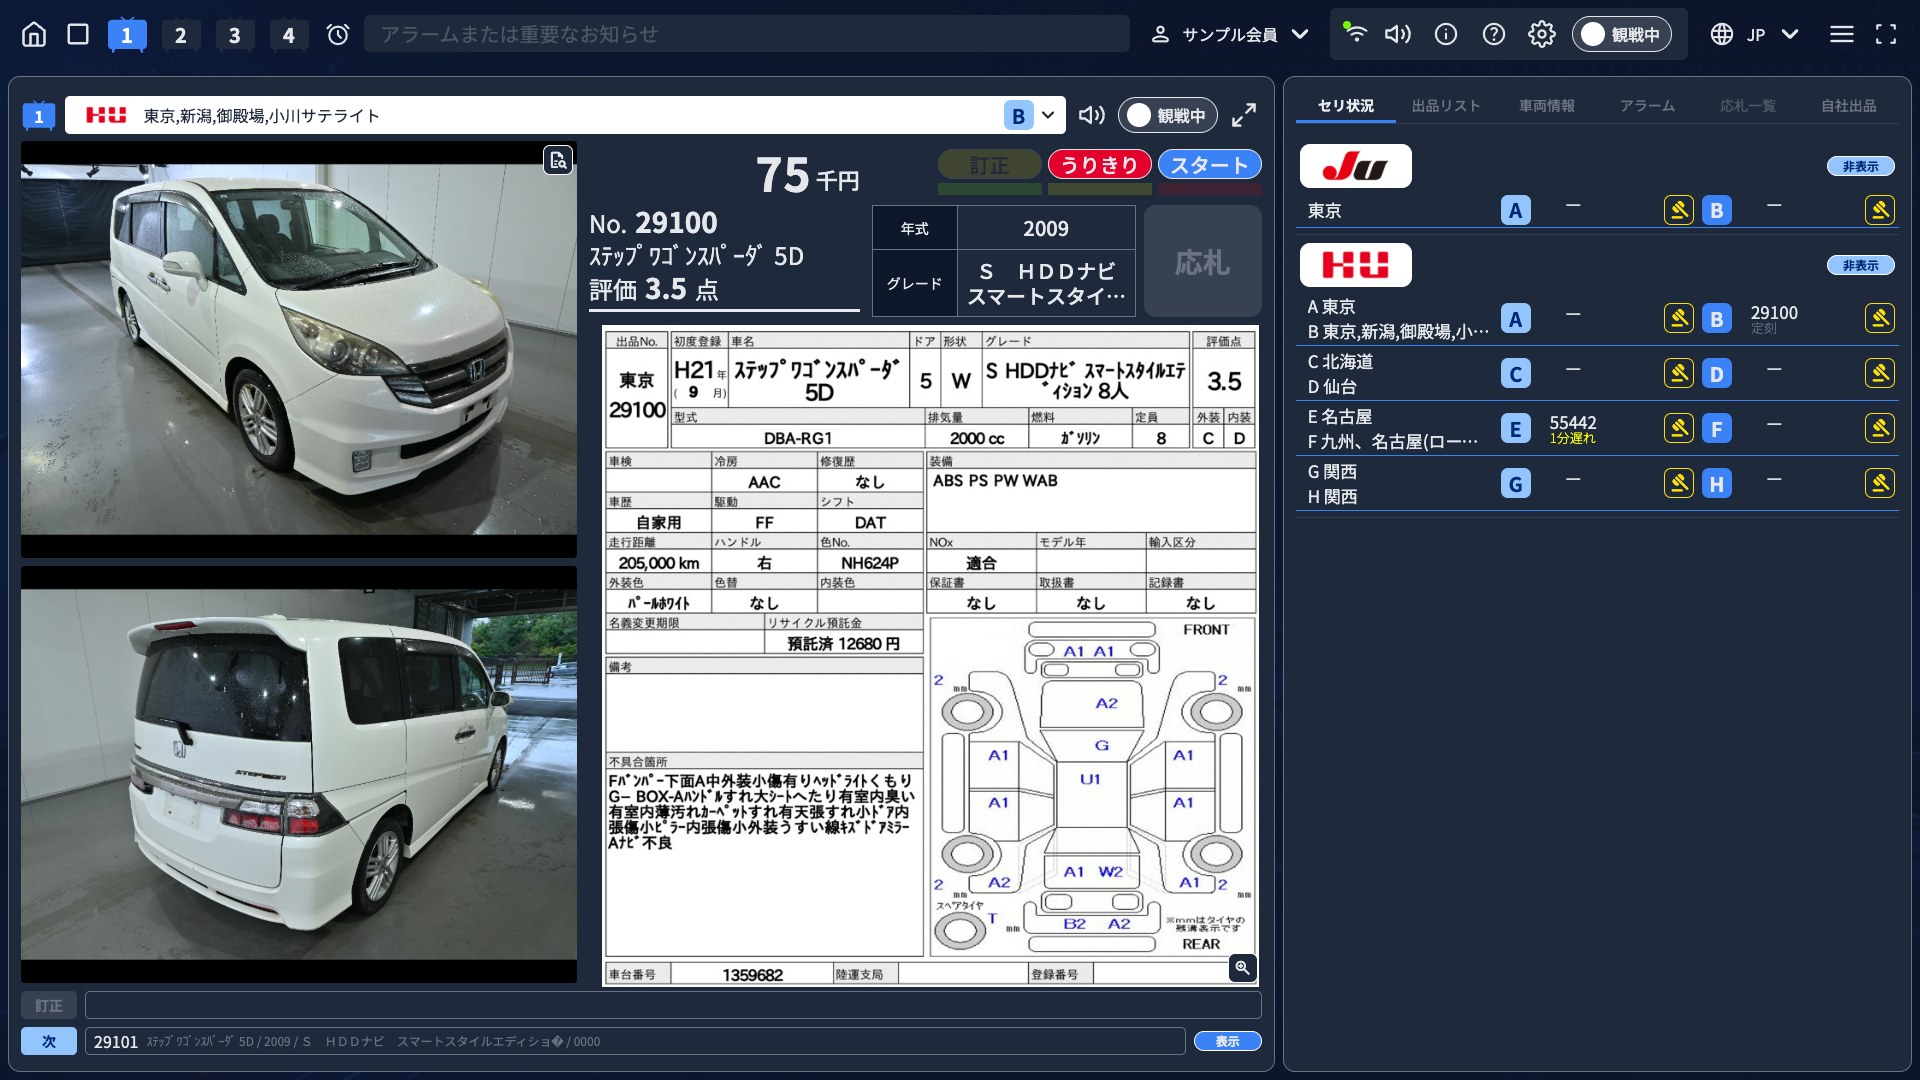The image size is (1920, 1080).
Task: Open the front view car photo
Action: click(x=299, y=349)
